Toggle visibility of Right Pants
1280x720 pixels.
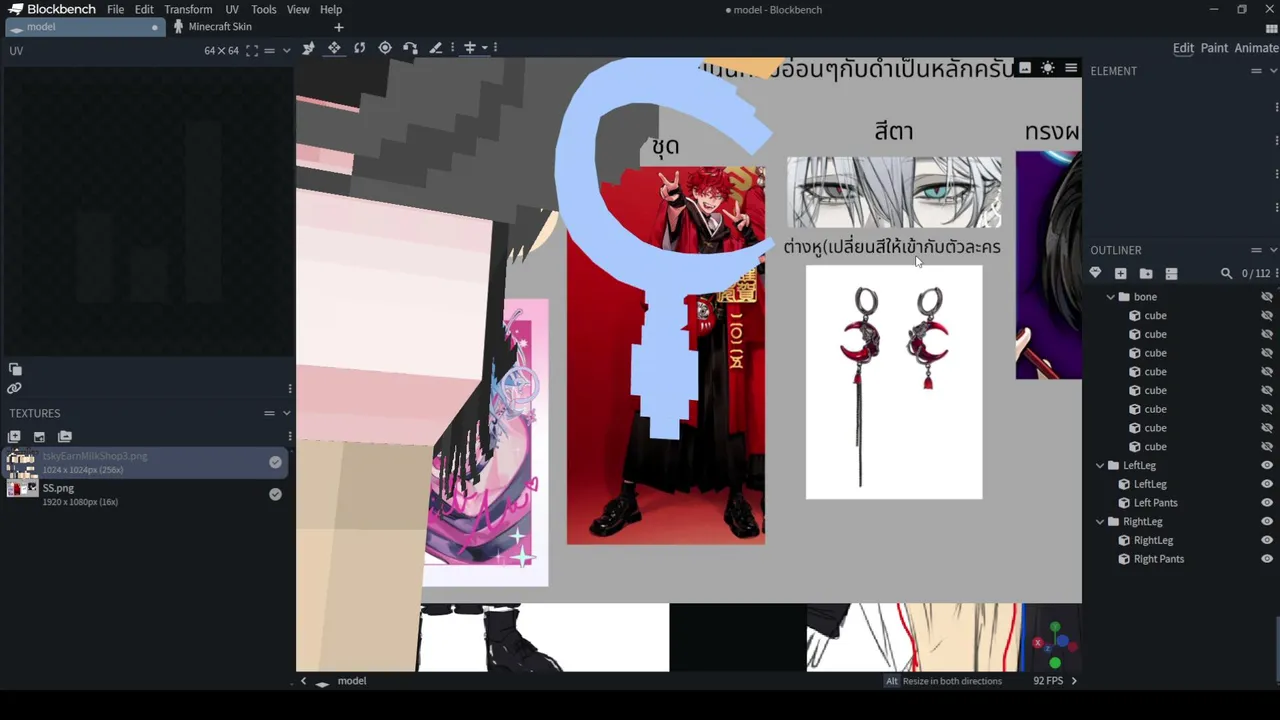click(1267, 559)
